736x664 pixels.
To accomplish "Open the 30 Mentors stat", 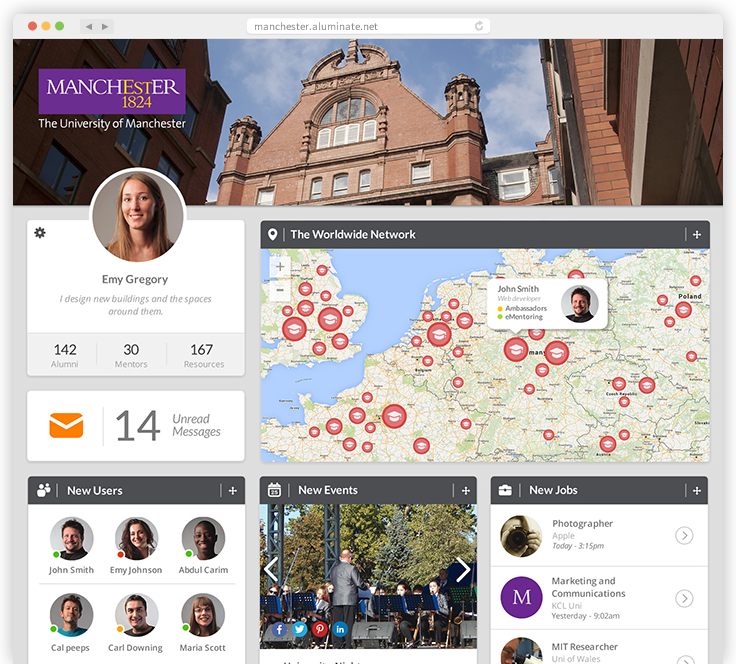I will pos(131,355).
